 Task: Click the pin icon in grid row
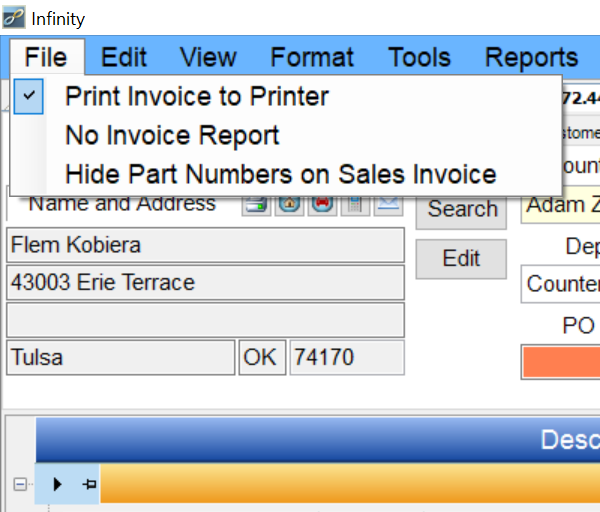(88, 485)
